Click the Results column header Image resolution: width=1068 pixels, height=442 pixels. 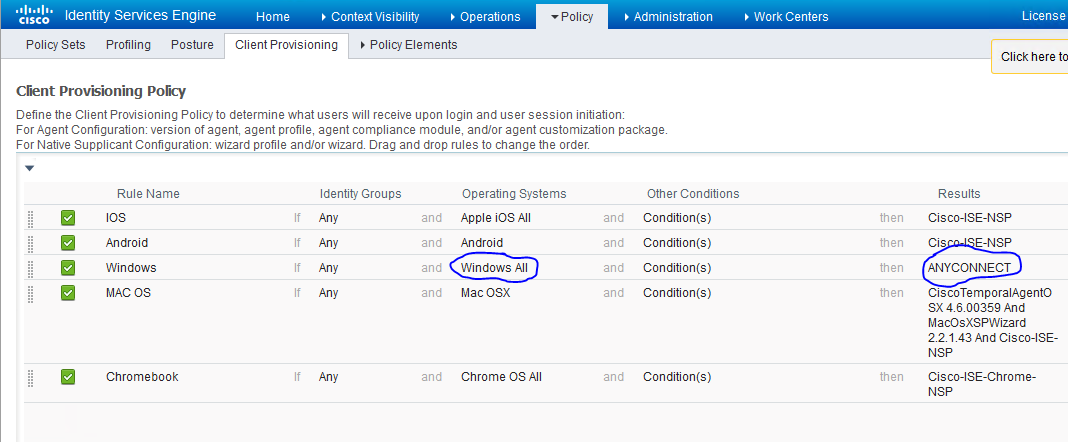tap(959, 193)
